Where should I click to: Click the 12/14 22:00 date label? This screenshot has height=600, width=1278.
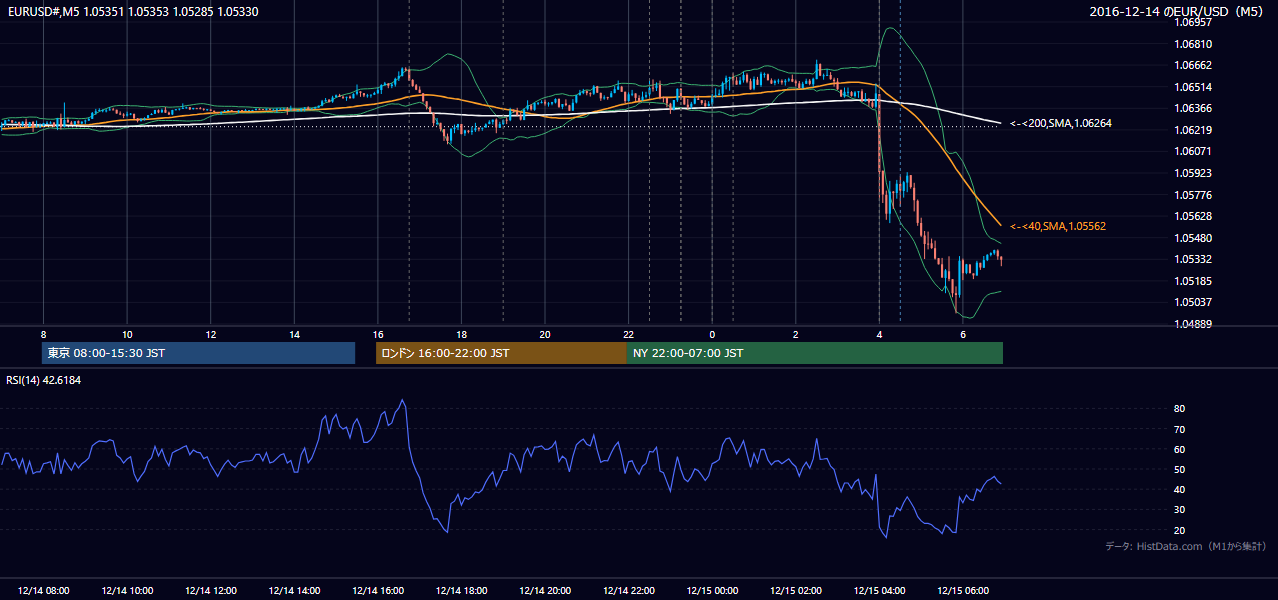629,591
